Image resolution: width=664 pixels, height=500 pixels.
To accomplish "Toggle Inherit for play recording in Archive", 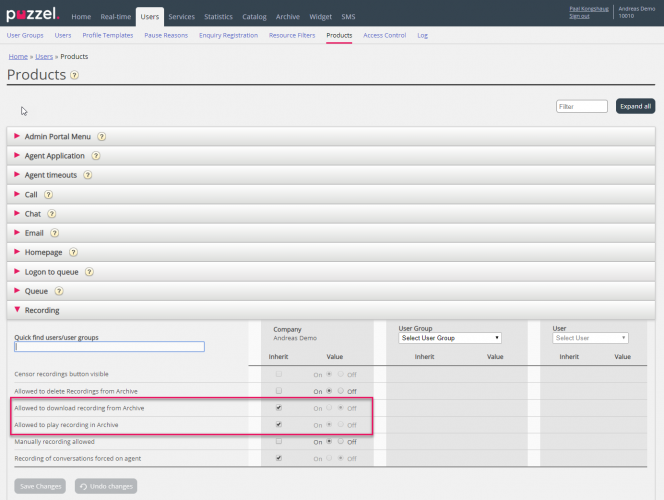I will [x=279, y=424].
